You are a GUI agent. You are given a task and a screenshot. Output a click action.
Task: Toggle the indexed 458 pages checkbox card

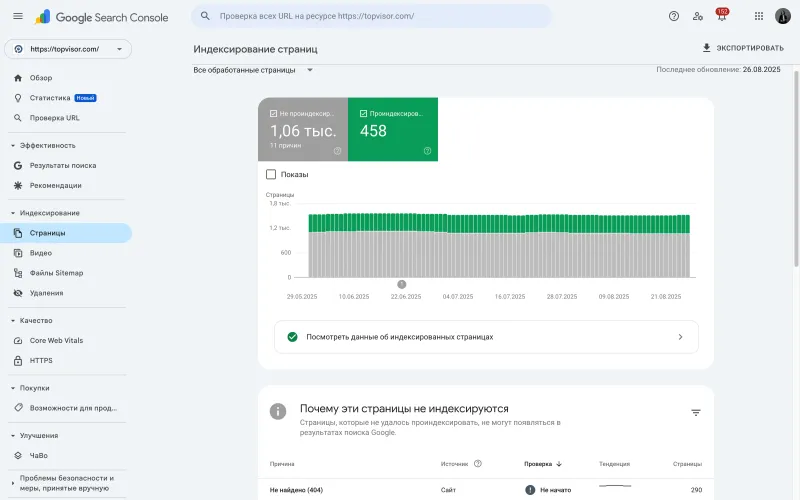point(393,130)
